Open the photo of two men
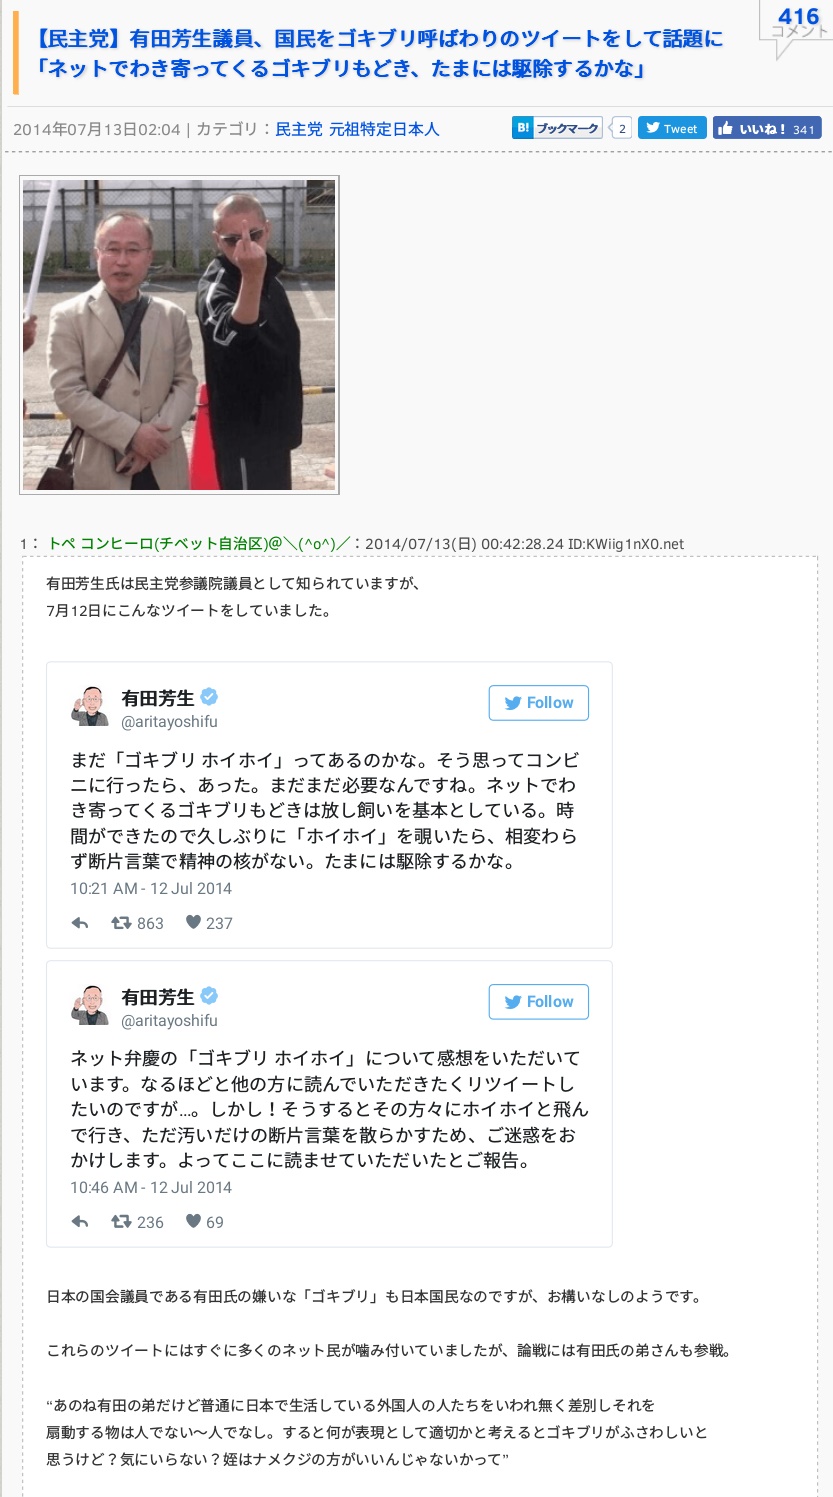 pyautogui.click(x=179, y=335)
